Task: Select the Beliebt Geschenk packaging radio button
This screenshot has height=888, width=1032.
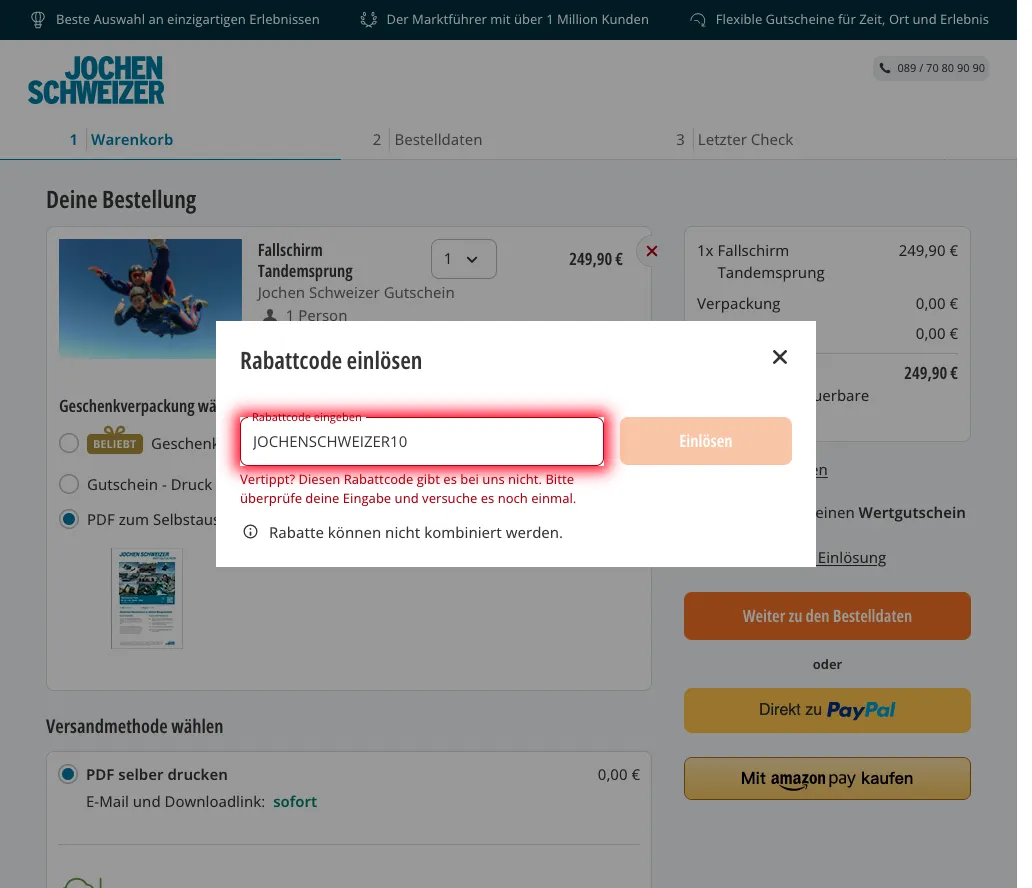Action: coord(69,443)
